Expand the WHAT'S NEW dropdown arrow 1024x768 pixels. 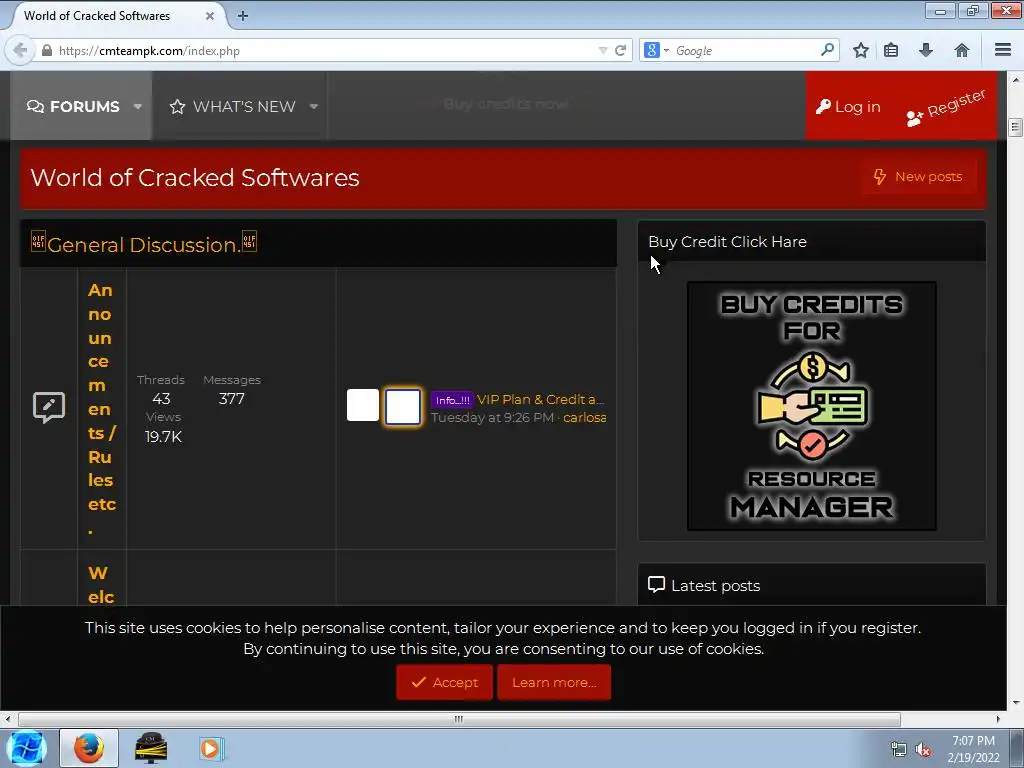(313, 106)
